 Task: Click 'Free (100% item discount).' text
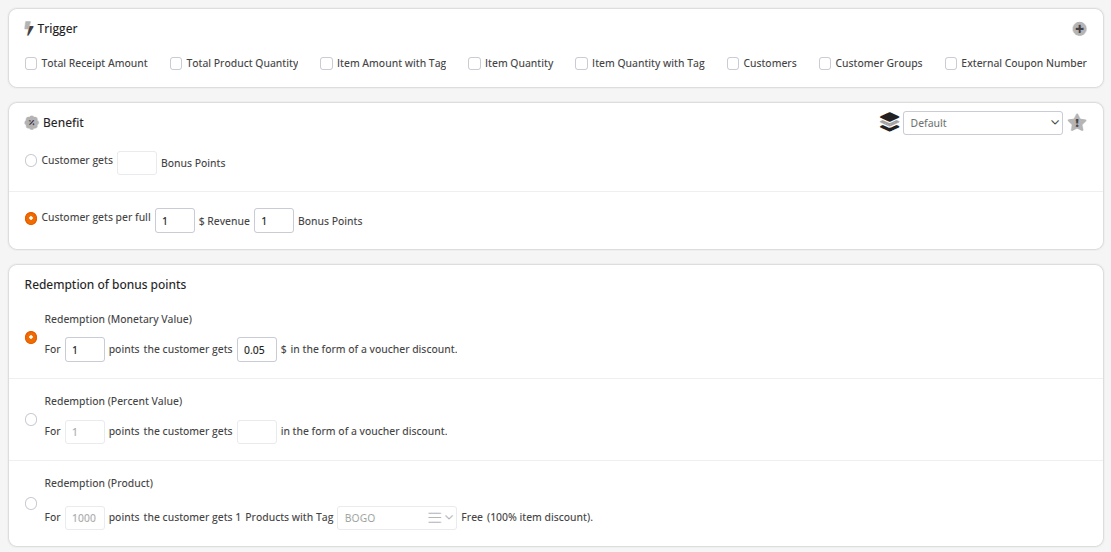(527, 517)
